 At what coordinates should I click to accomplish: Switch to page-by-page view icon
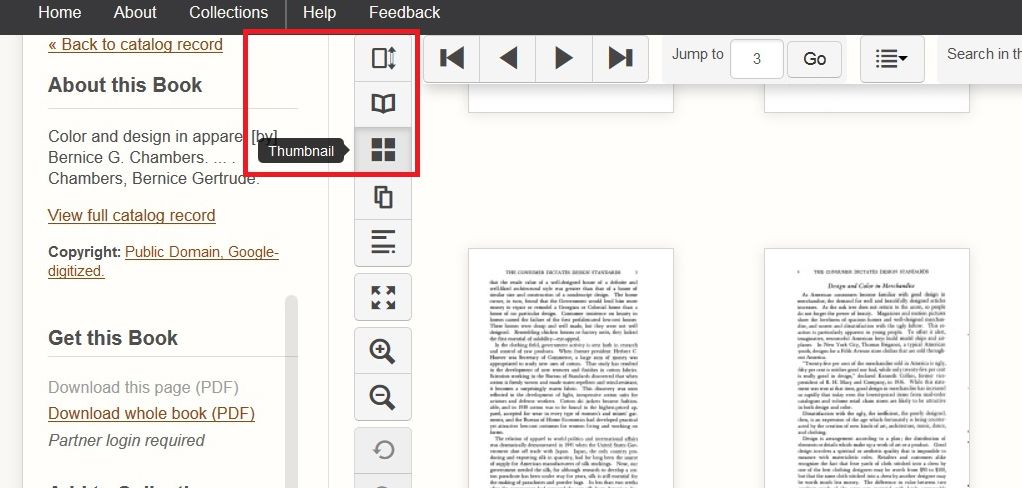[383, 196]
